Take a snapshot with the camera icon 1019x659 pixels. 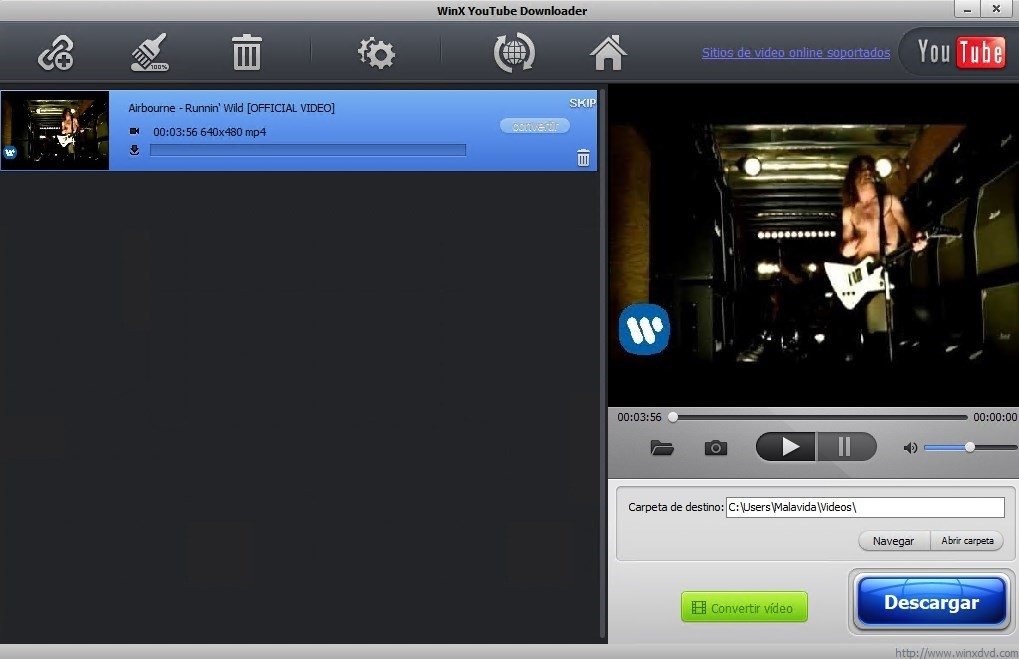click(716, 448)
